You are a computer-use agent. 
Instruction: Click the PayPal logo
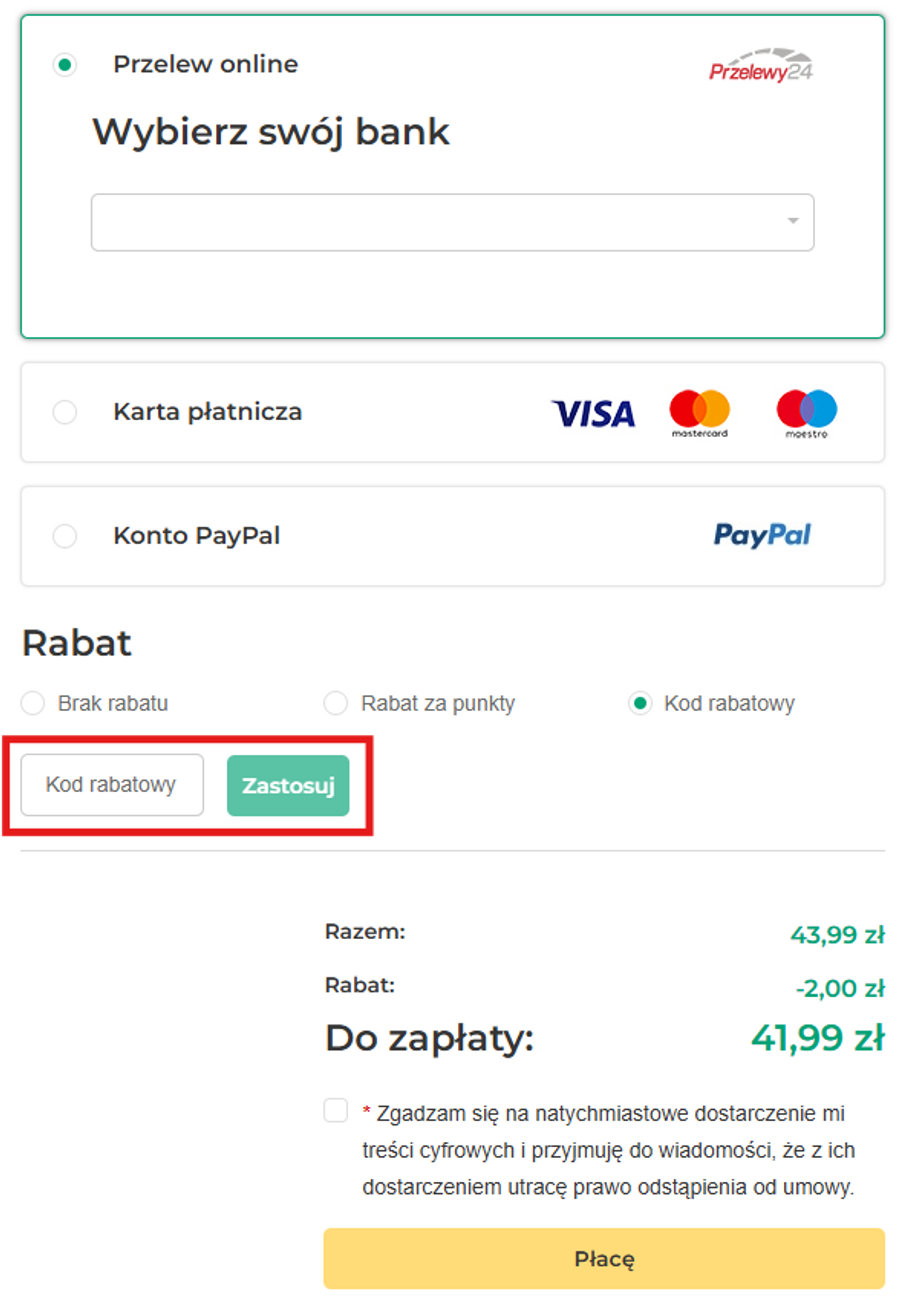[x=762, y=536]
